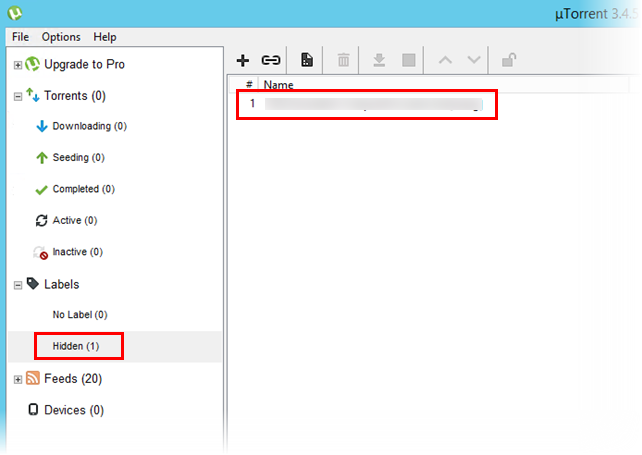Image resolution: width=642 pixels, height=455 pixels.
Task: Click the Active refresh-arrows icon
Action: [41, 221]
